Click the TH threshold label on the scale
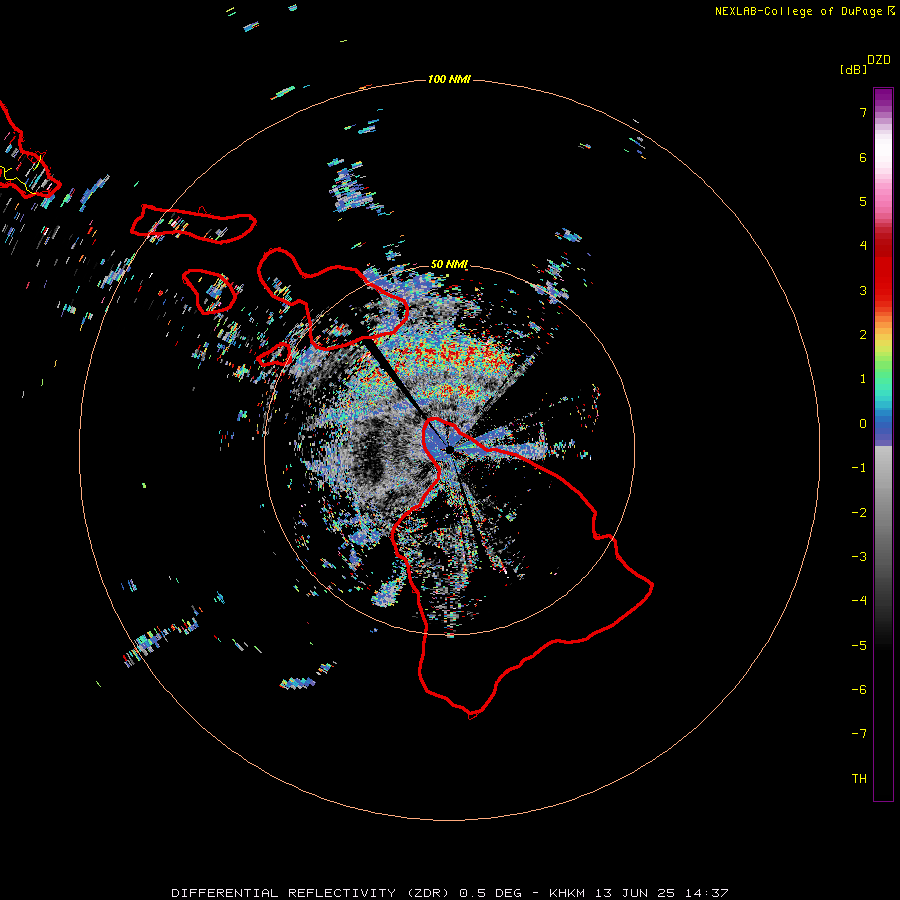Screen dimensions: 900x900 pyautogui.click(x=859, y=779)
